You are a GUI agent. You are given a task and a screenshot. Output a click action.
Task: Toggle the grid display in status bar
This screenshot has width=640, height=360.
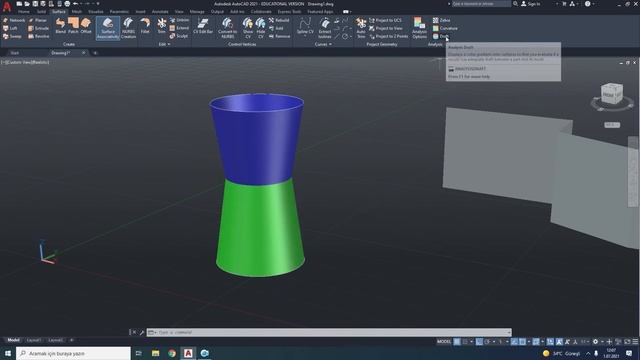click(x=457, y=342)
